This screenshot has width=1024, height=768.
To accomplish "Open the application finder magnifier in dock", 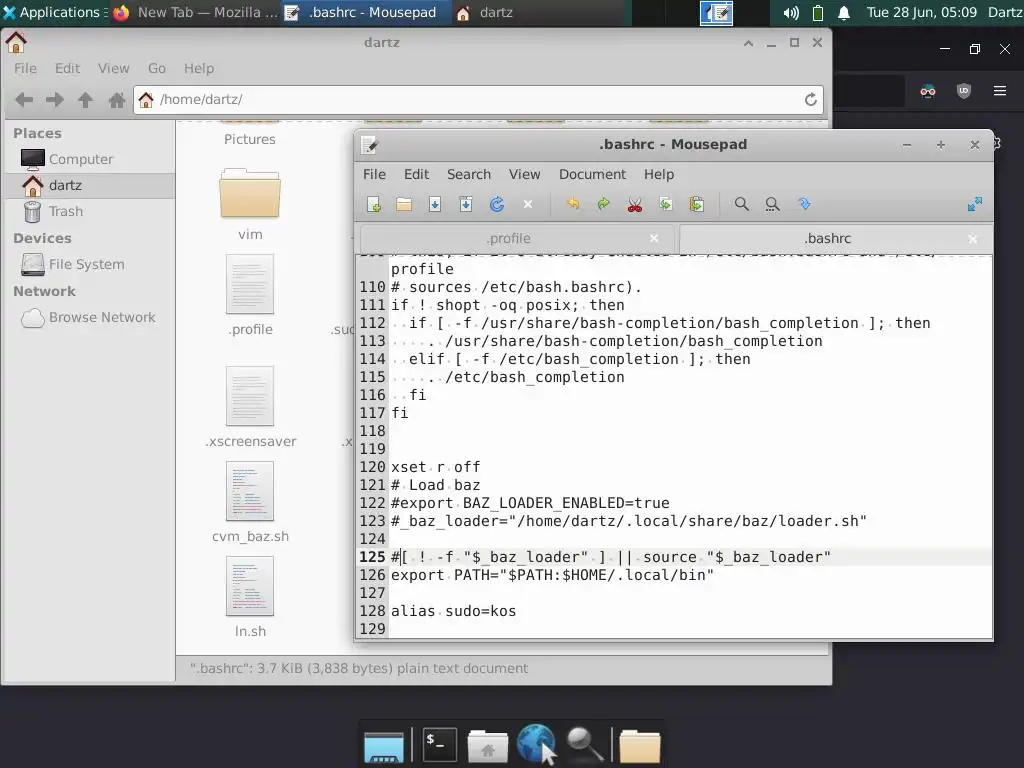I will pos(584,744).
